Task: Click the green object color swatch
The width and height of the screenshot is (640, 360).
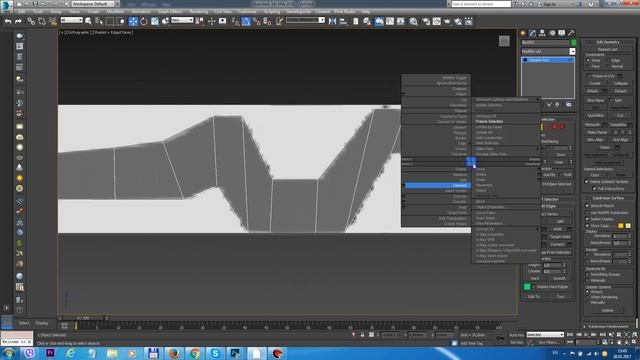Action: coord(573,42)
